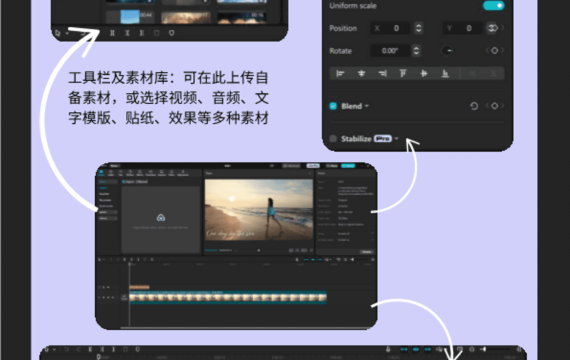The width and height of the screenshot is (570, 360).
Task: Click the Position X value field
Action: click(x=391, y=28)
